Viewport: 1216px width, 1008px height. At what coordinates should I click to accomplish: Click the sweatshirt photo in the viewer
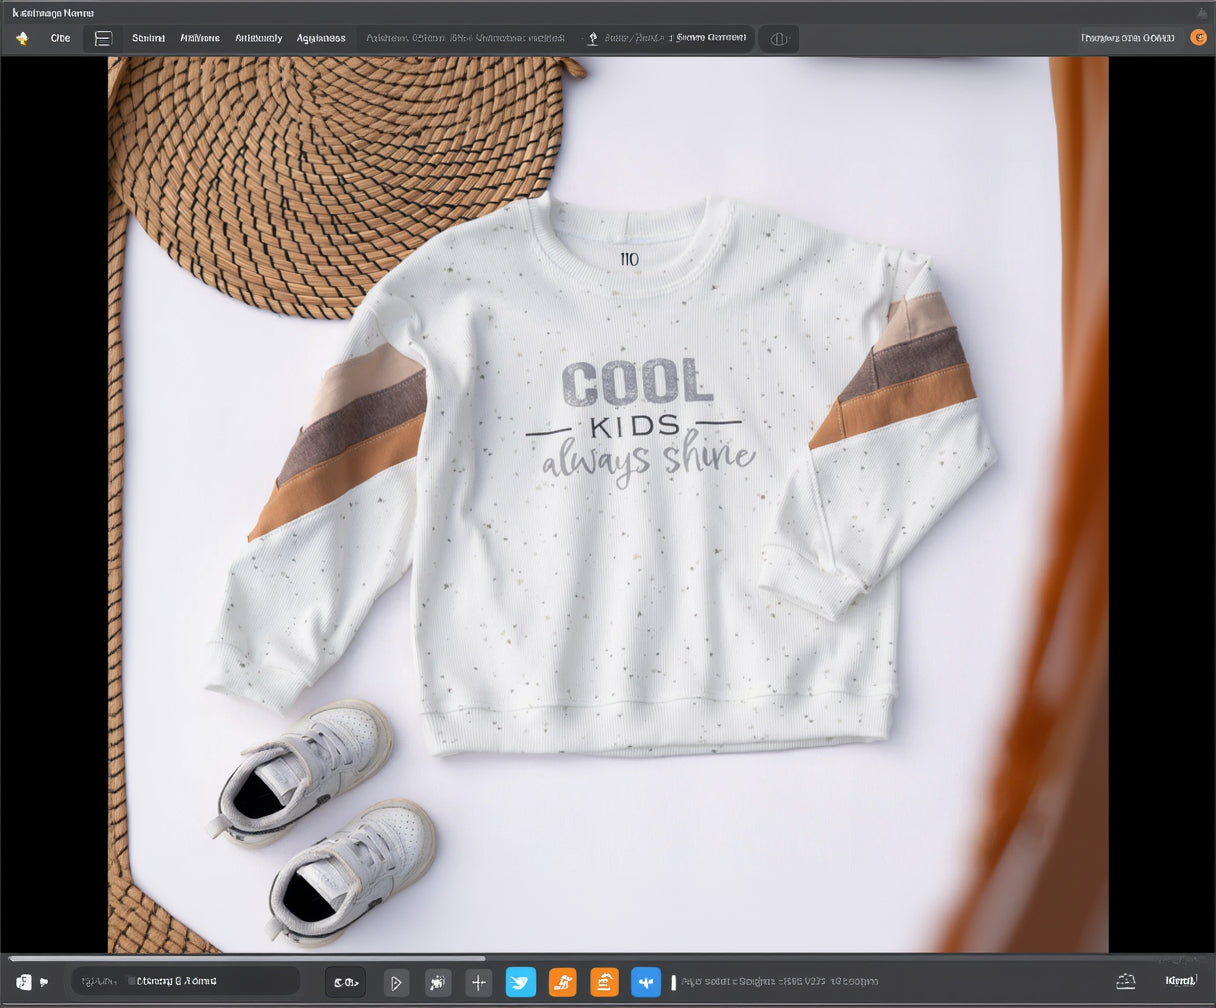pos(608,504)
